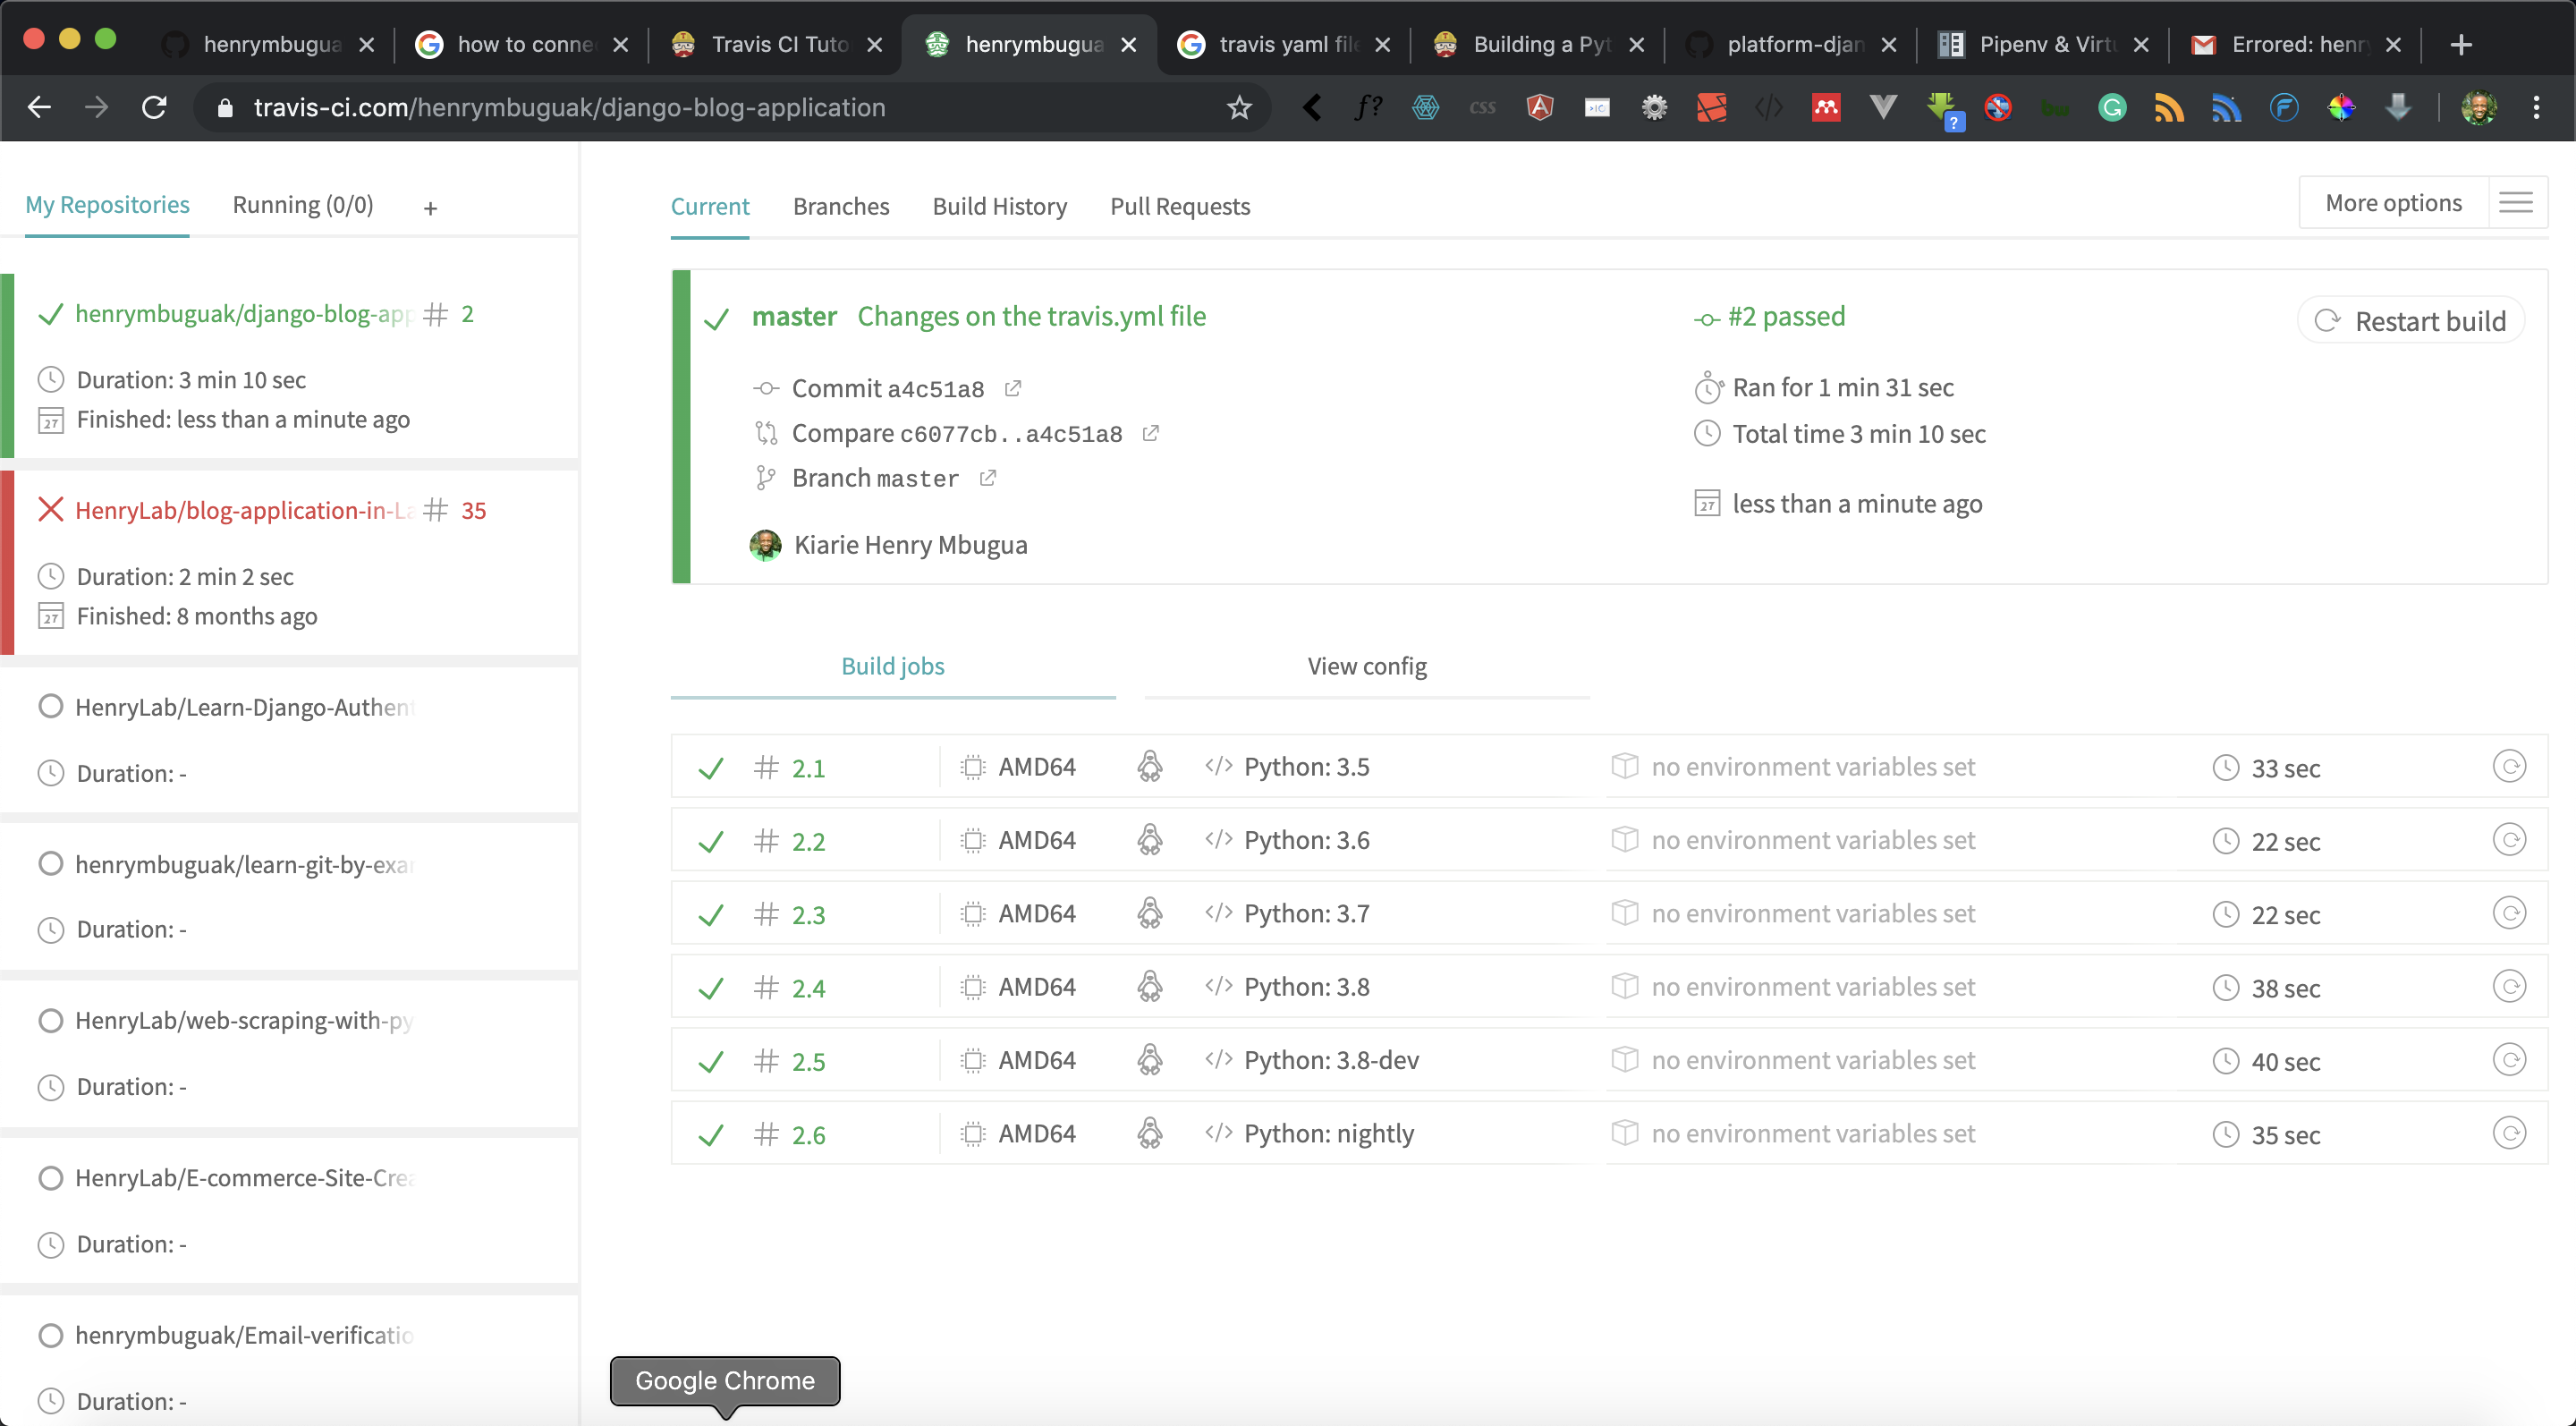Select the My Repositories tab
This screenshot has height=1426, width=2576.
[x=107, y=205]
